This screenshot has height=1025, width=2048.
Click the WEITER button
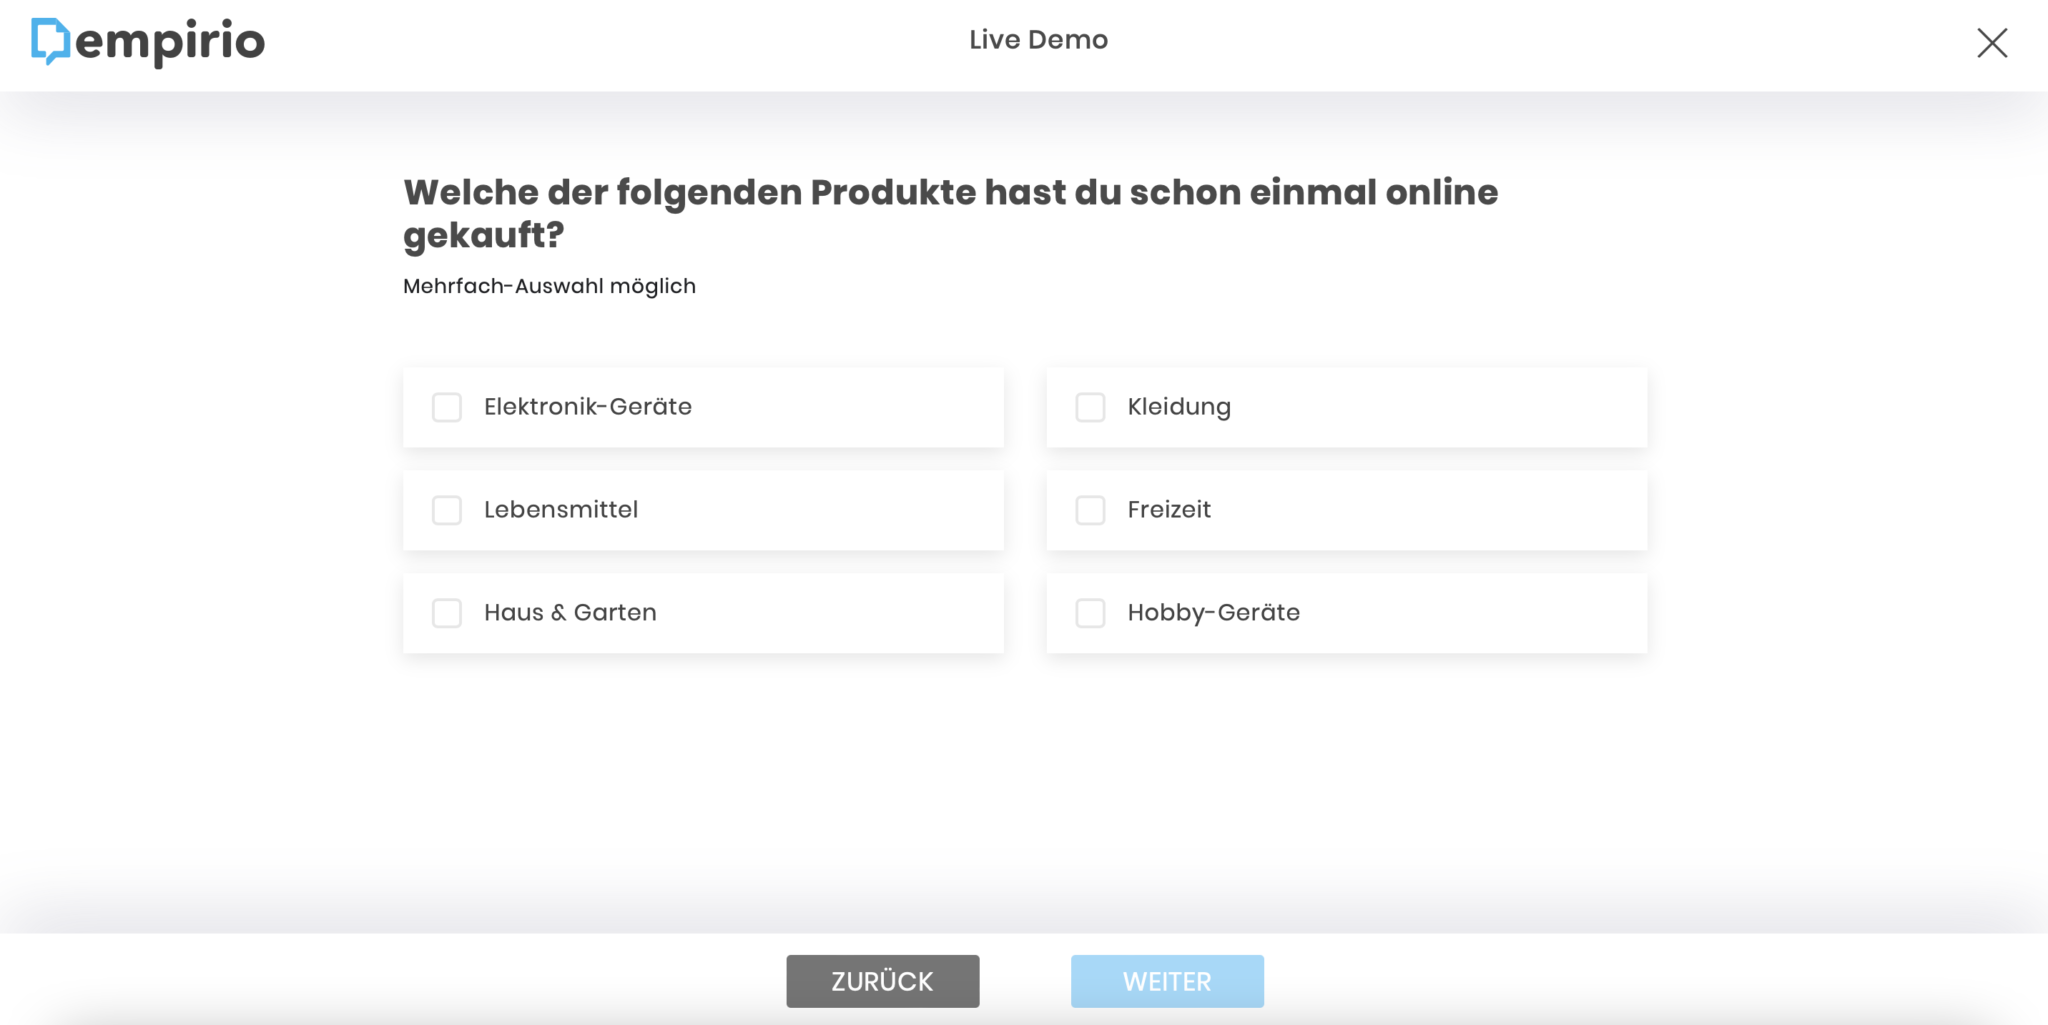(1167, 981)
